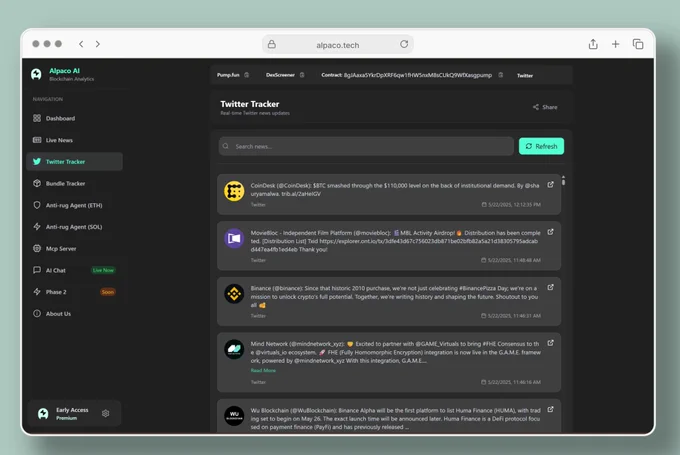Screen dimensions: 680x455
Task: Open the Dashboard page
Action: 74,118
